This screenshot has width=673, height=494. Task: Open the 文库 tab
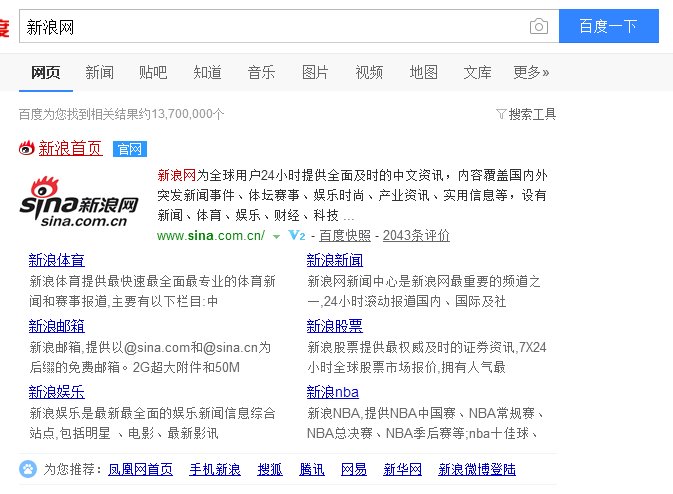(477, 72)
